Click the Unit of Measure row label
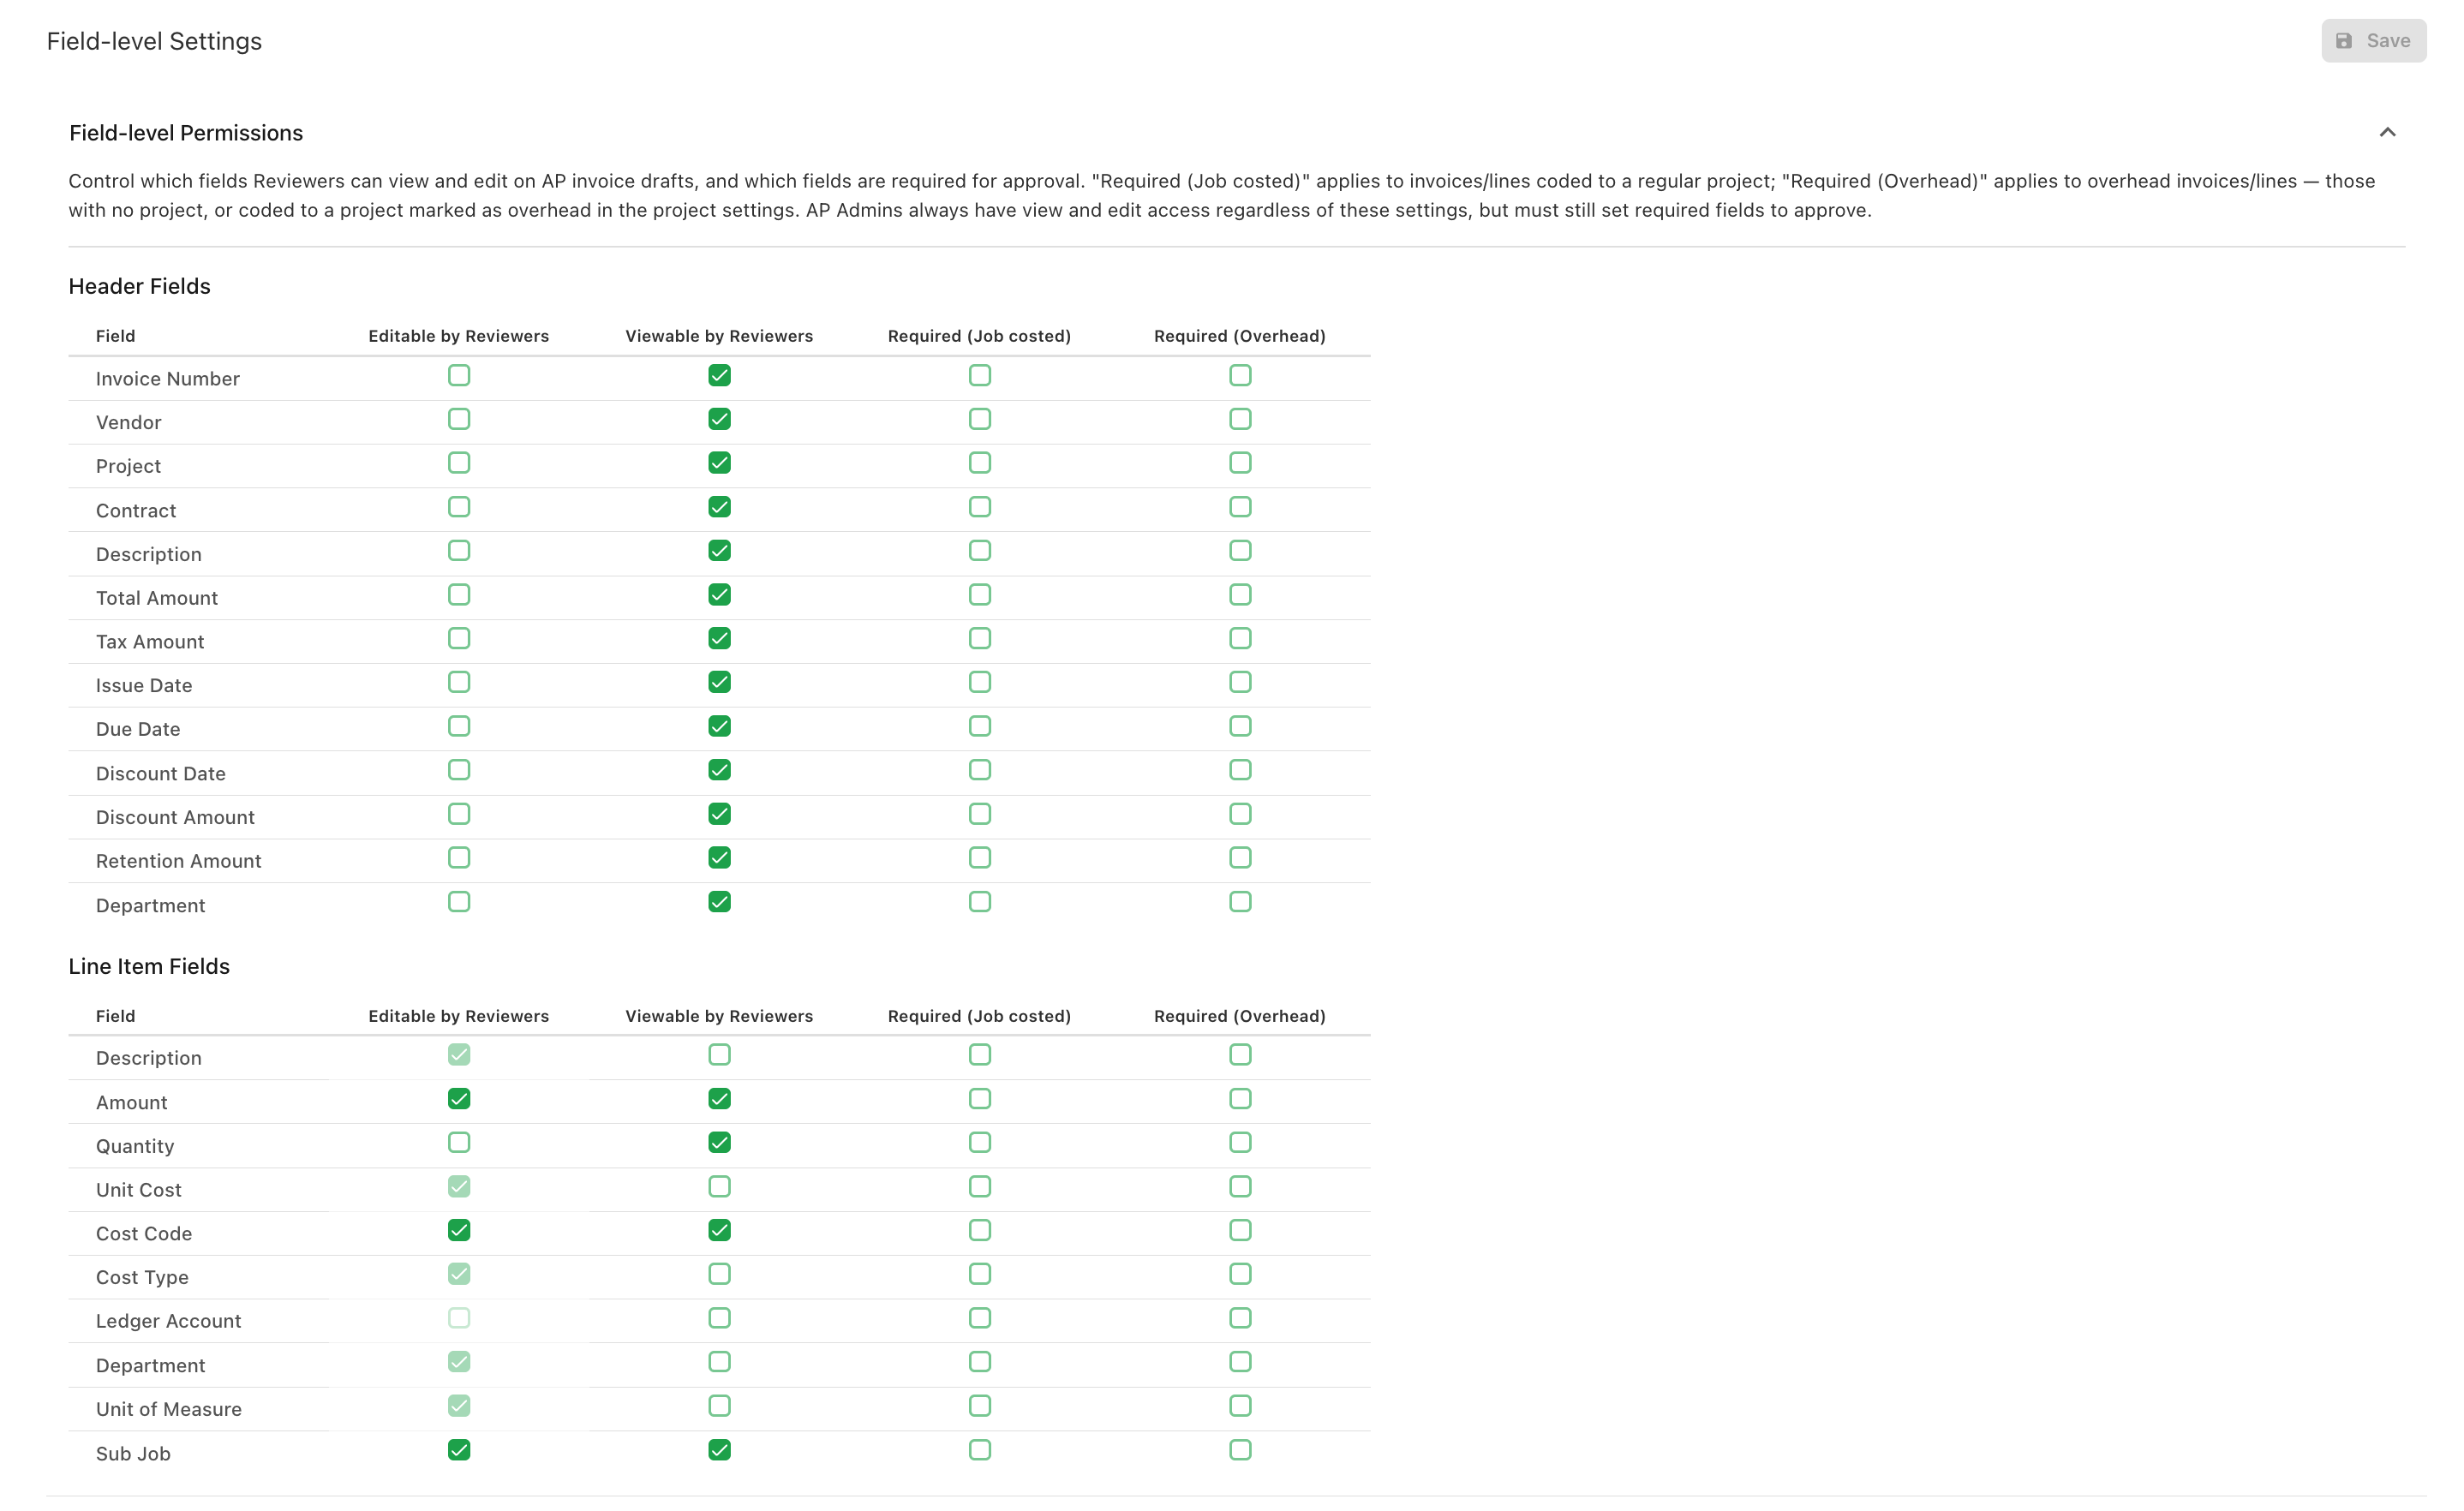The width and height of the screenshot is (2464, 1511). (x=168, y=1409)
